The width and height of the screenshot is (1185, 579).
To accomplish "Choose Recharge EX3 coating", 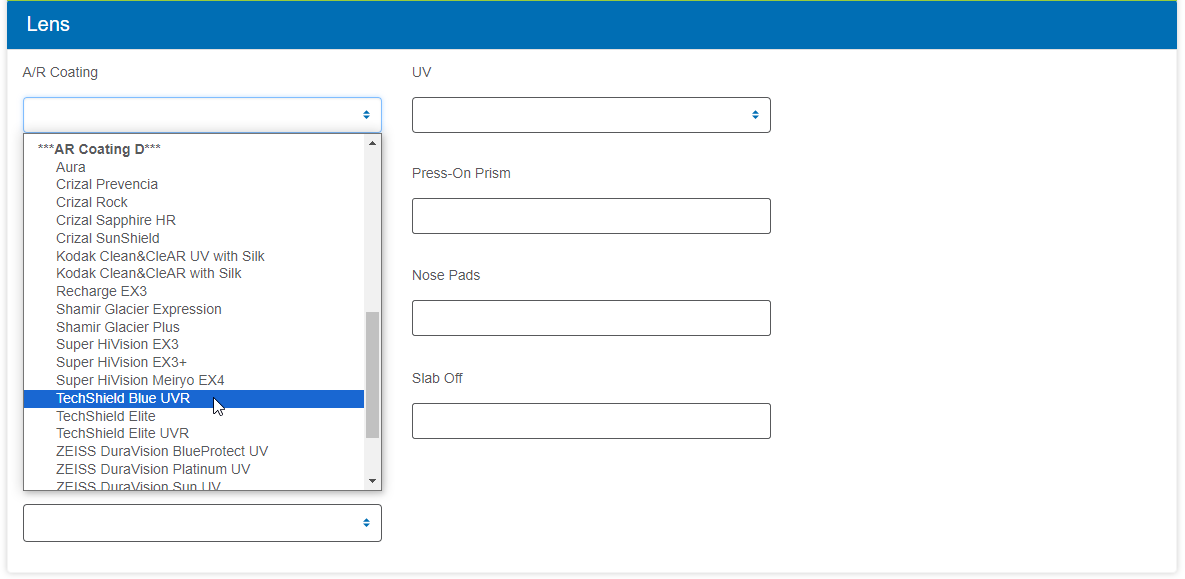I will (193, 292).
